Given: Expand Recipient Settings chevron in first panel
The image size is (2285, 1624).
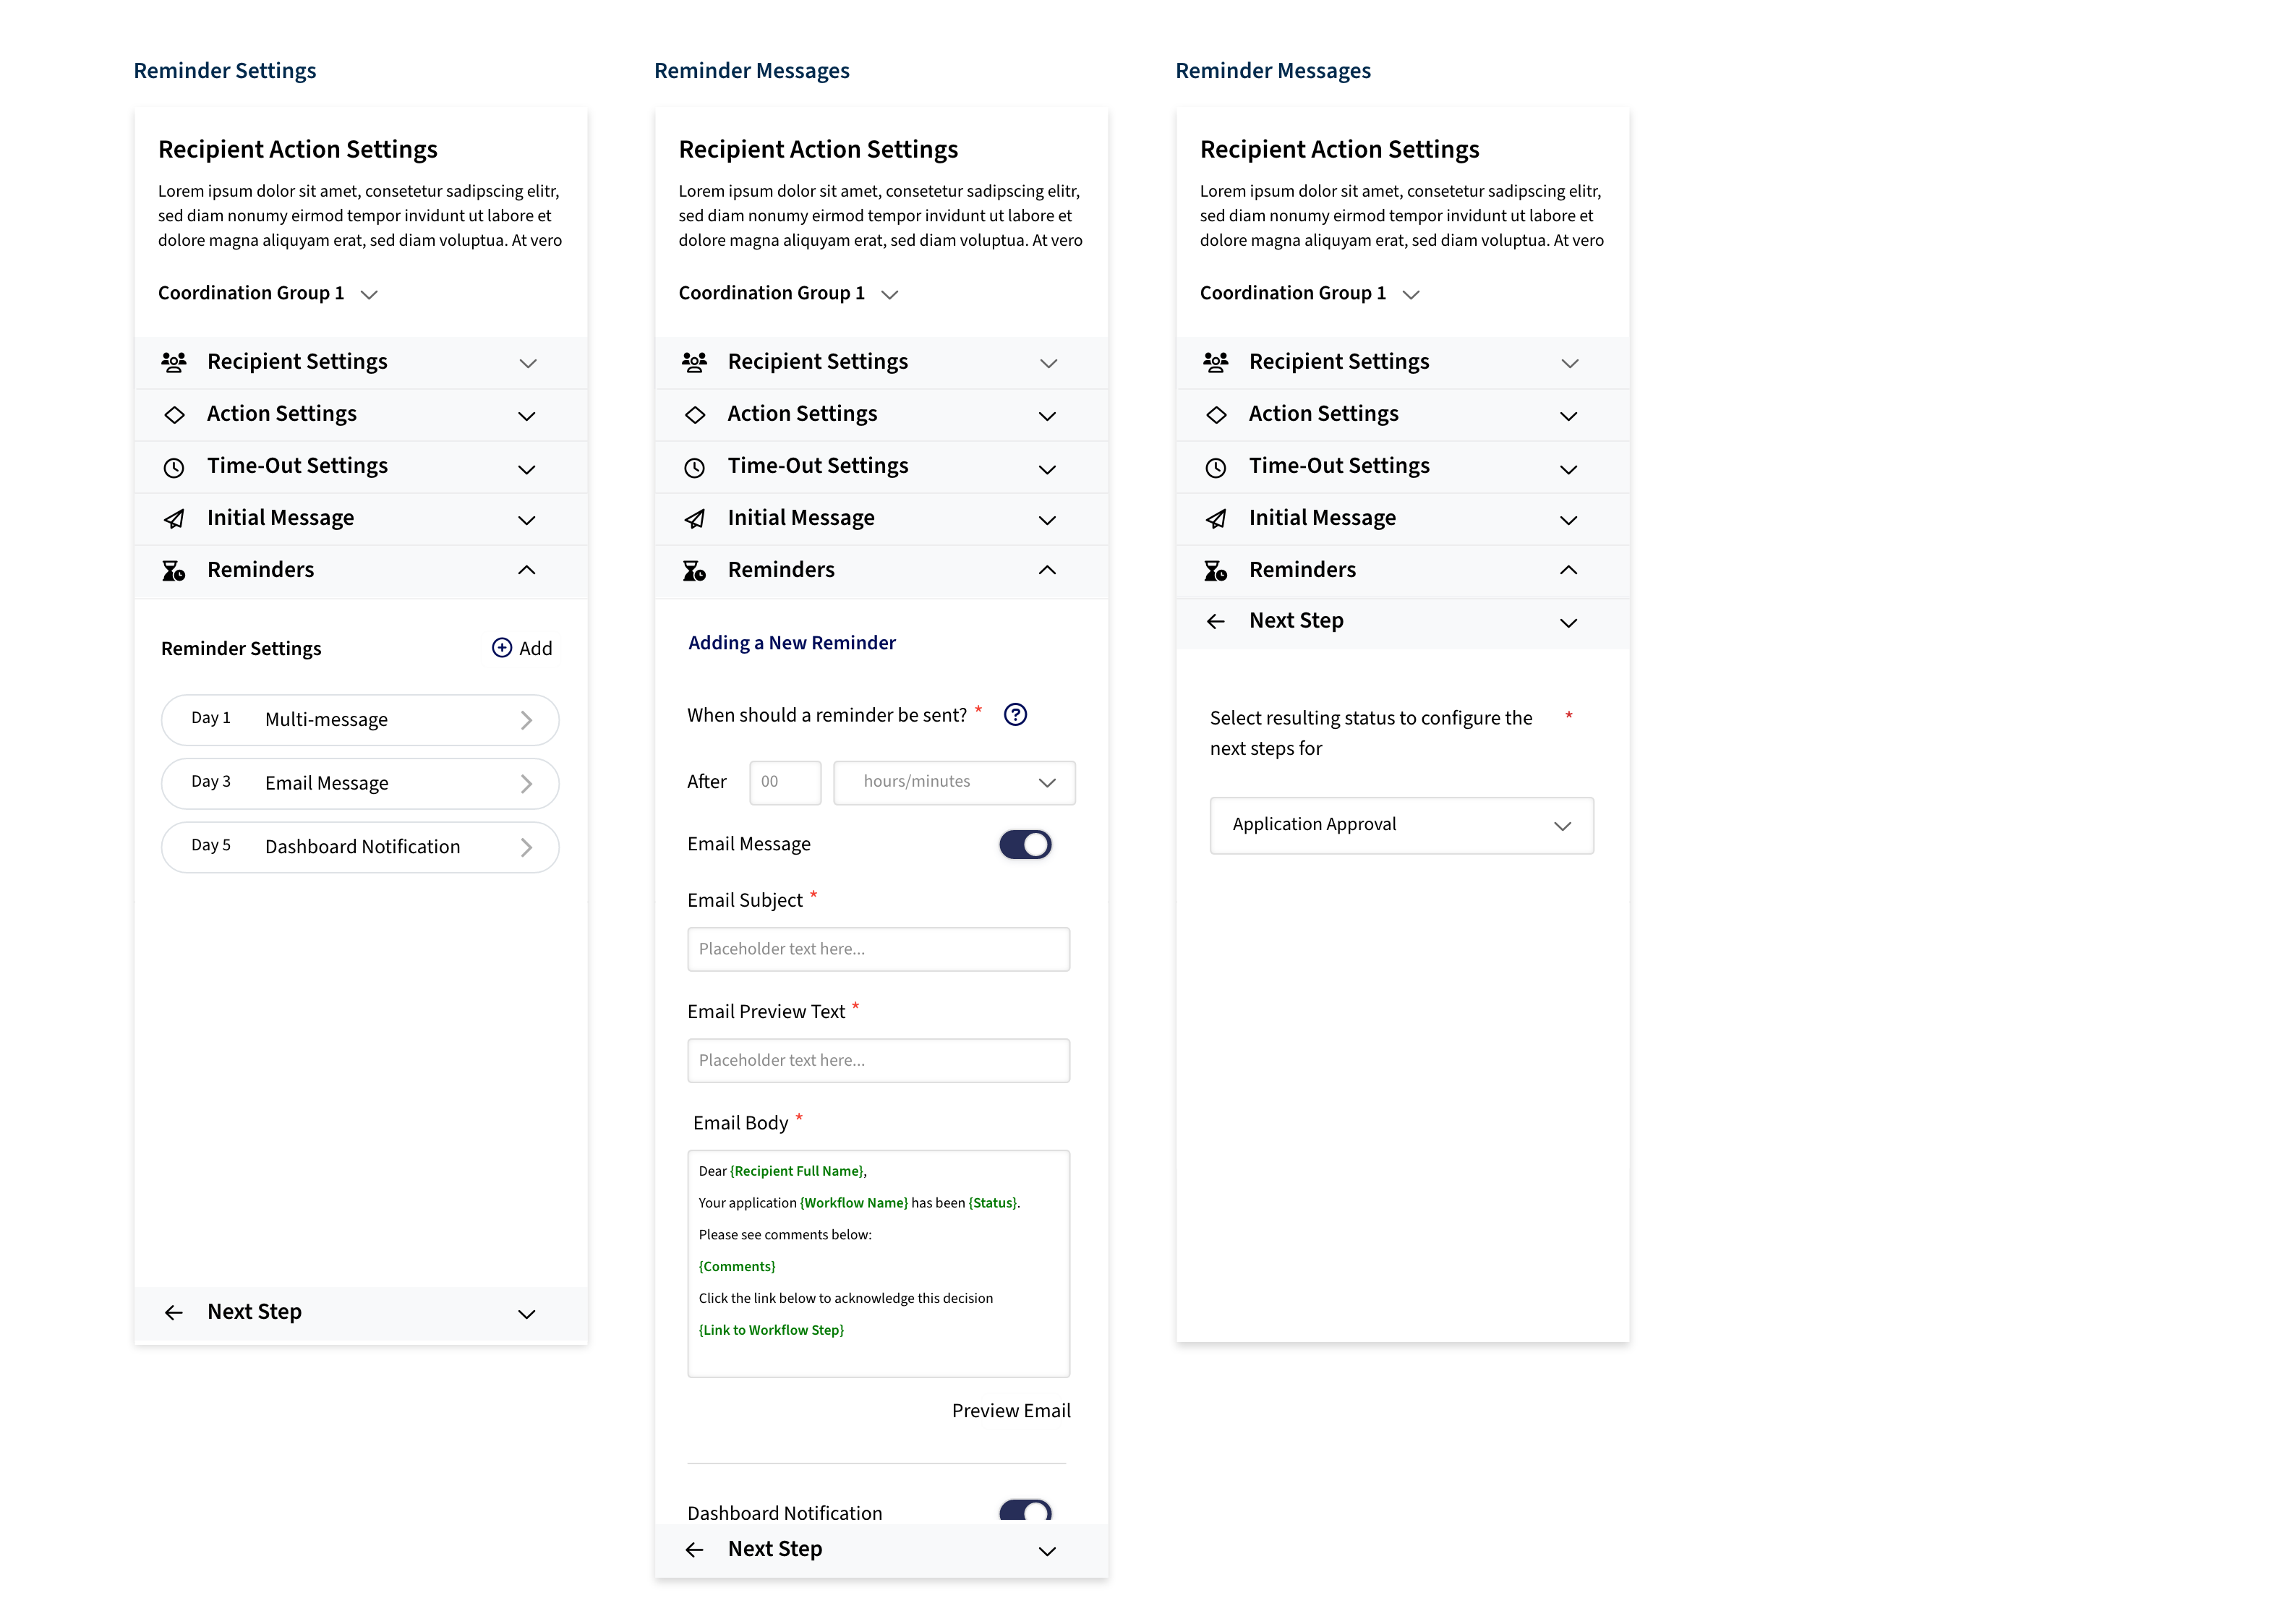Looking at the screenshot, I should (528, 363).
